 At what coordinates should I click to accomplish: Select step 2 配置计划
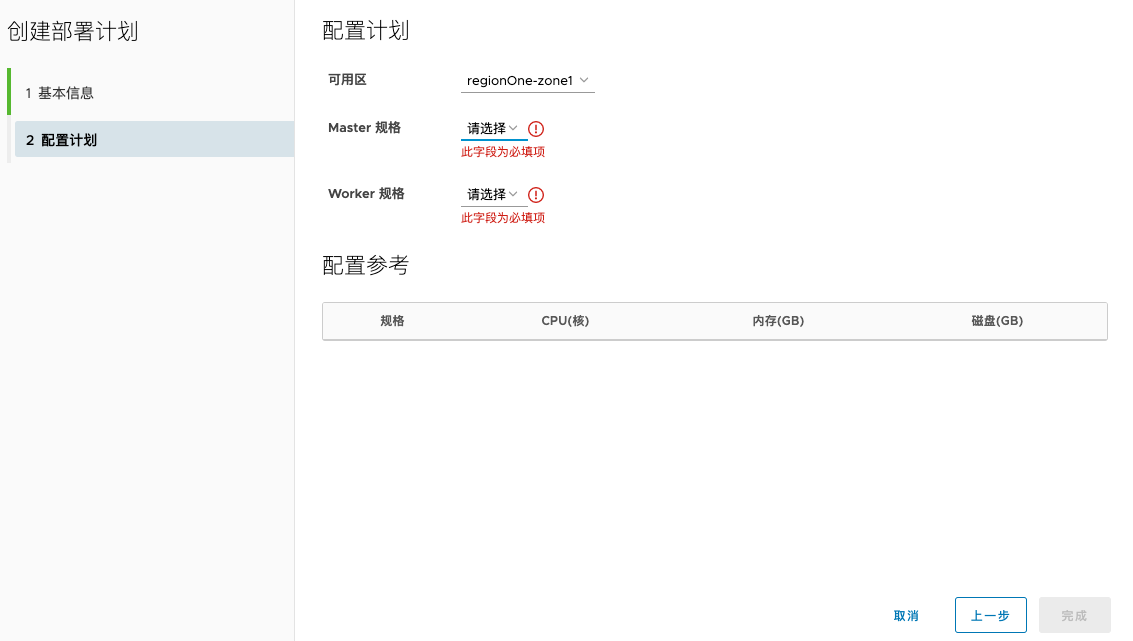point(154,139)
